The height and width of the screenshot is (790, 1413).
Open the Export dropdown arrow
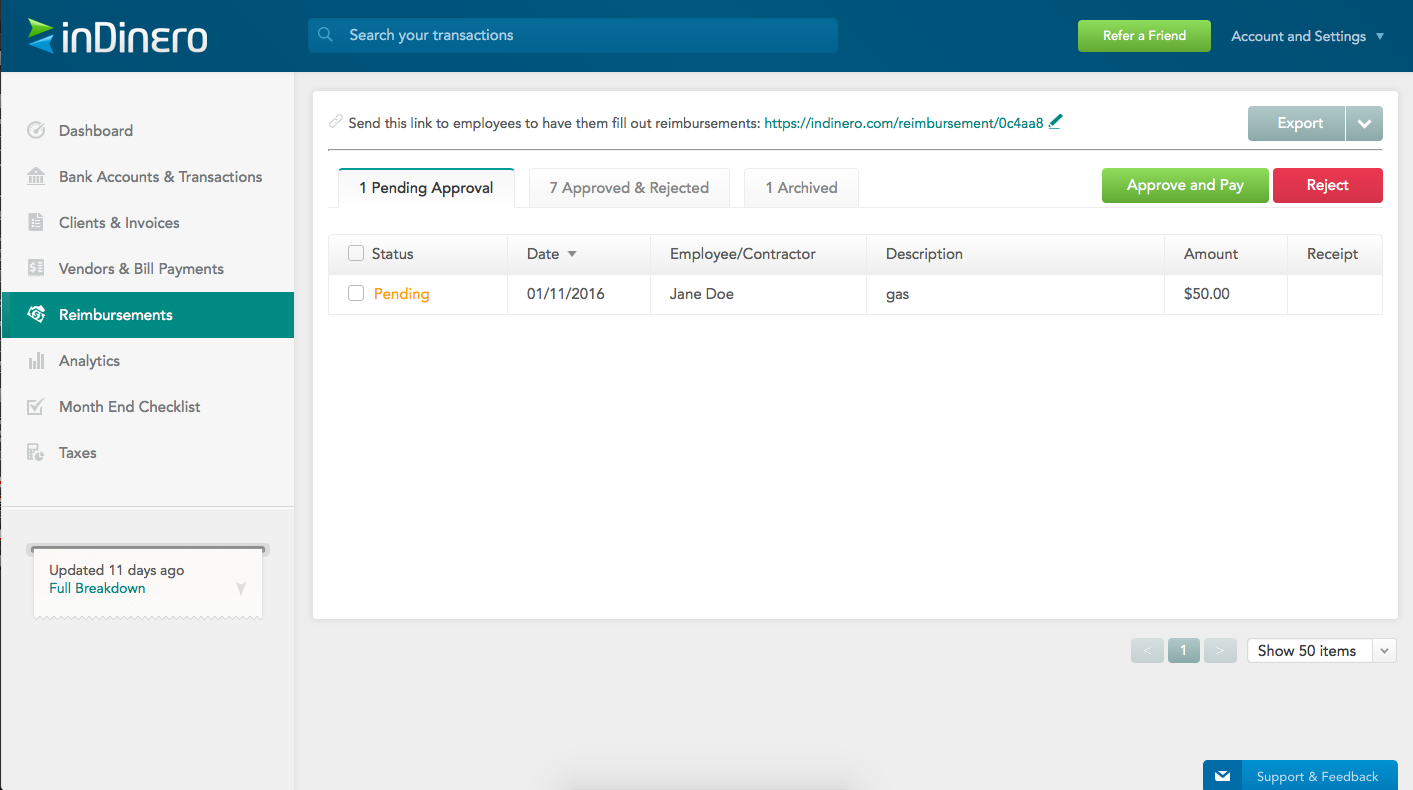click(1364, 124)
